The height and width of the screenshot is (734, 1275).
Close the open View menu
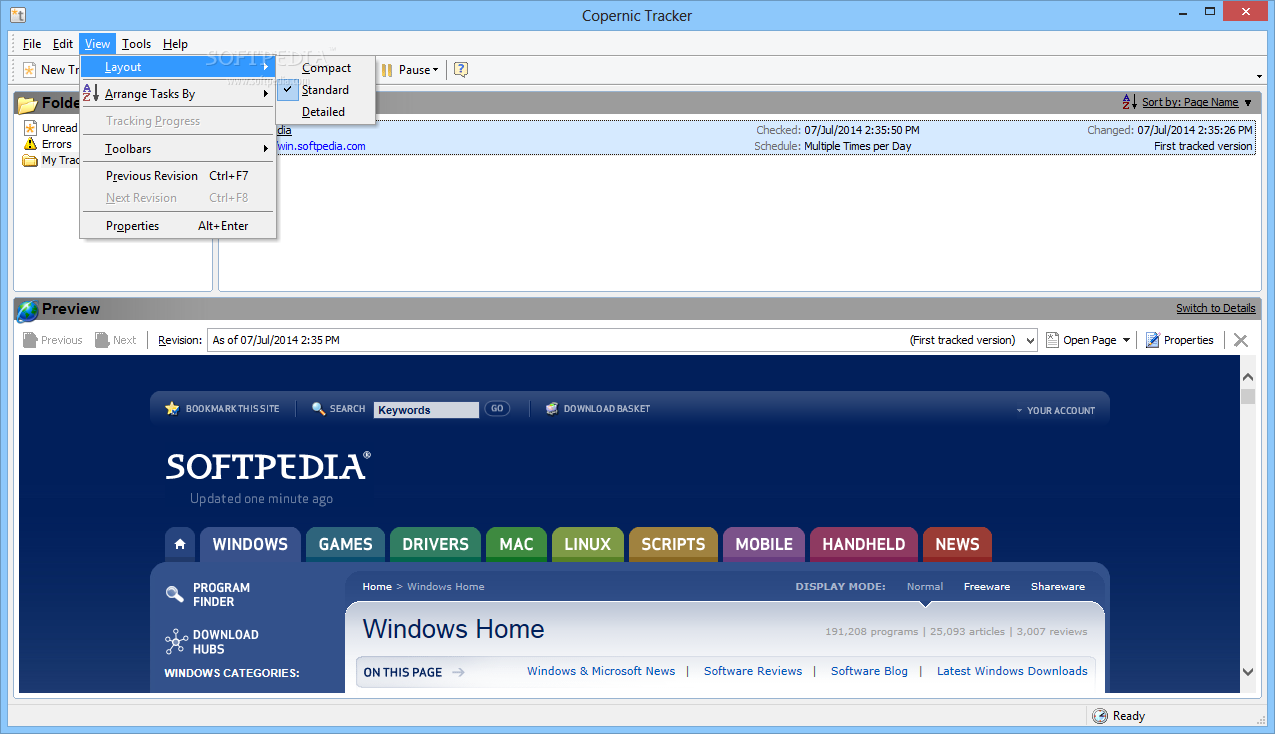[x=97, y=44]
